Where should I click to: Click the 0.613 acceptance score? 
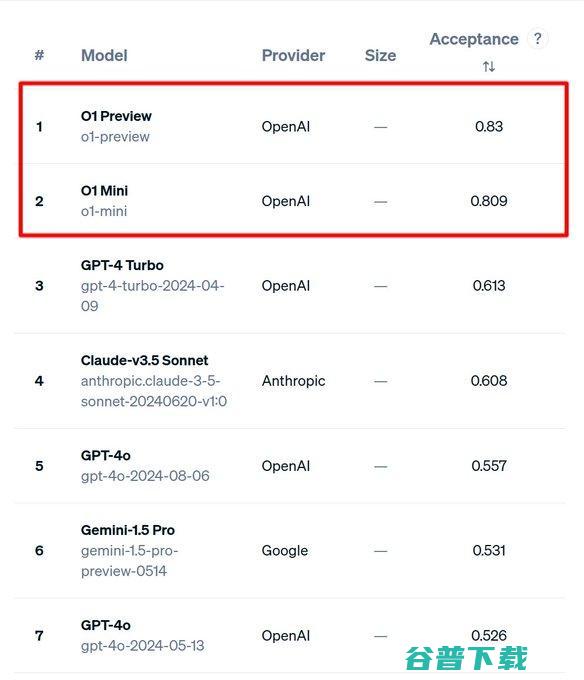[x=489, y=285]
